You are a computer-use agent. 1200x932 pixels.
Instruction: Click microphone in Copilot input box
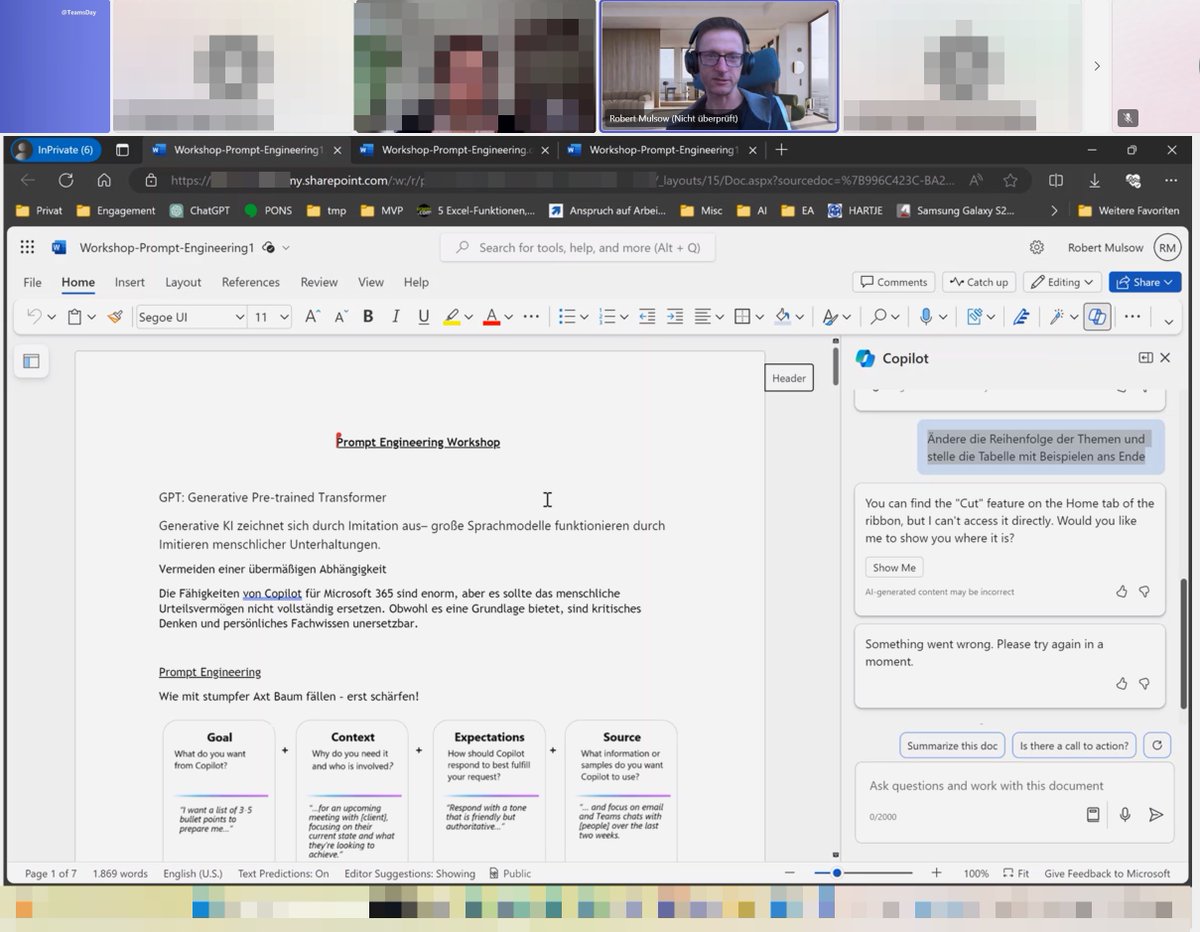tap(1125, 815)
